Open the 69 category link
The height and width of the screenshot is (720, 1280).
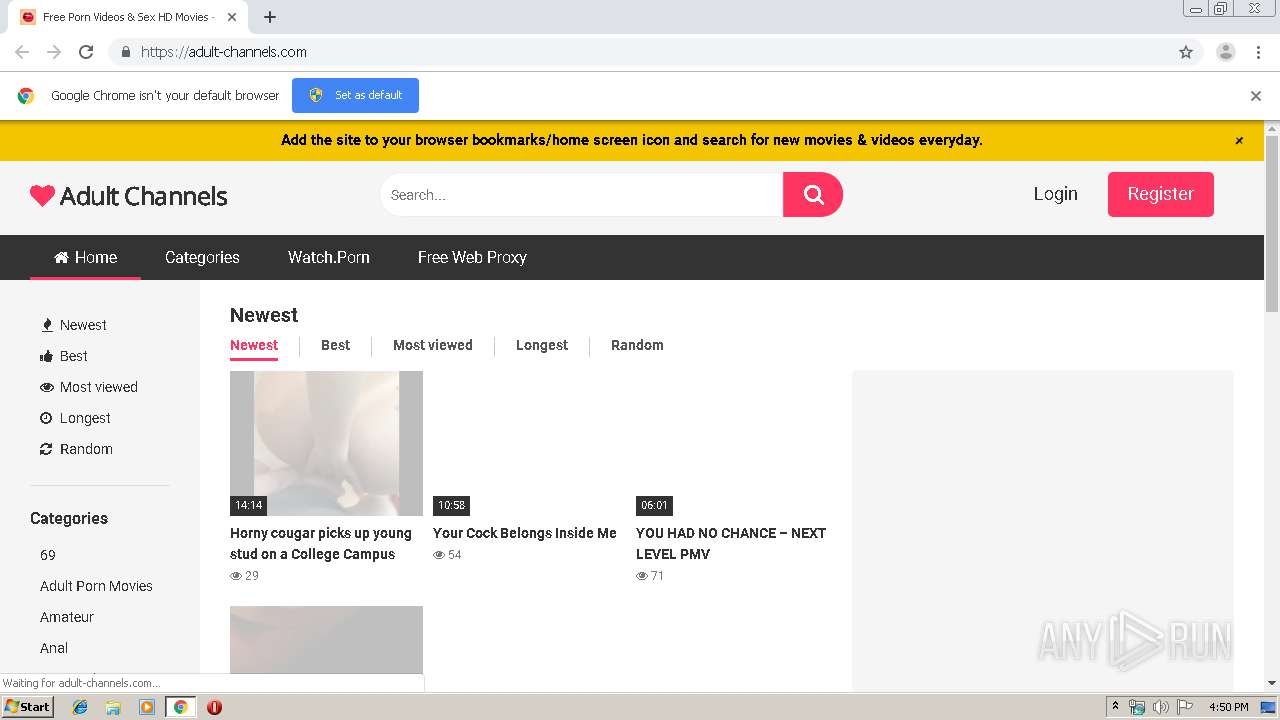click(x=48, y=555)
